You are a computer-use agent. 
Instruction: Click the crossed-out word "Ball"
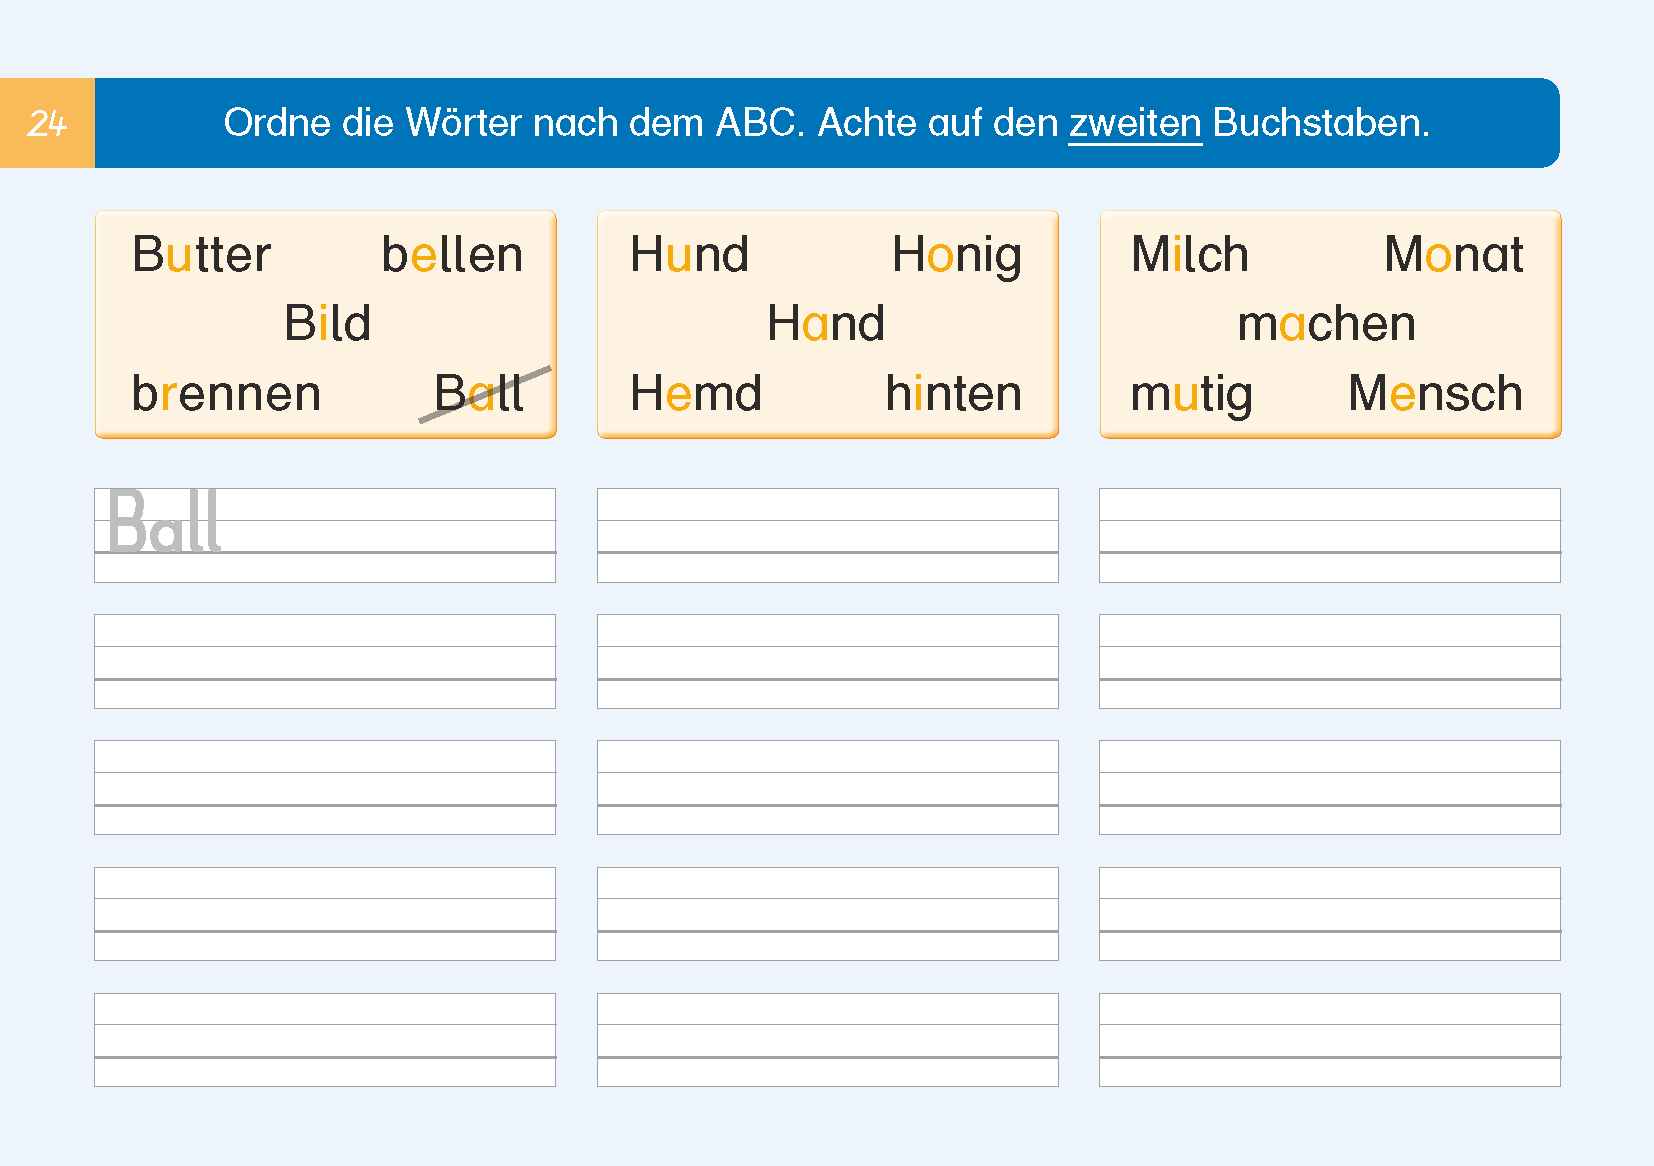click(479, 393)
